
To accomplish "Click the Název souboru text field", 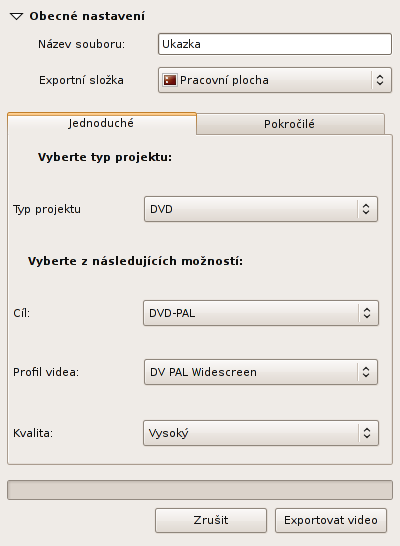I will (x=275, y=44).
